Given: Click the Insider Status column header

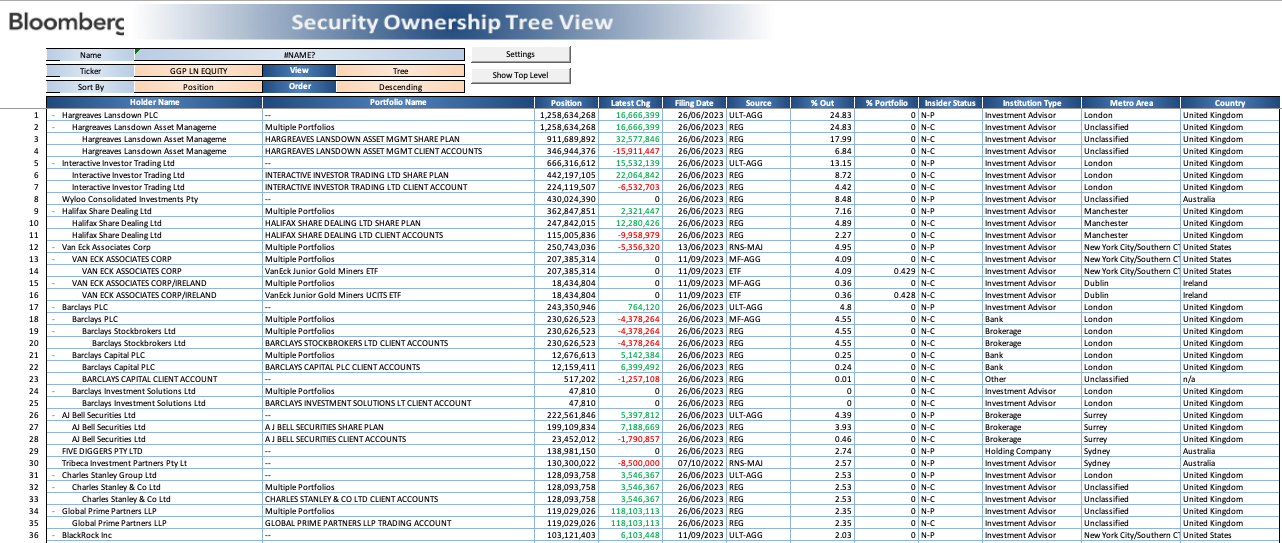Looking at the screenshot, I should tap(950, 103).
